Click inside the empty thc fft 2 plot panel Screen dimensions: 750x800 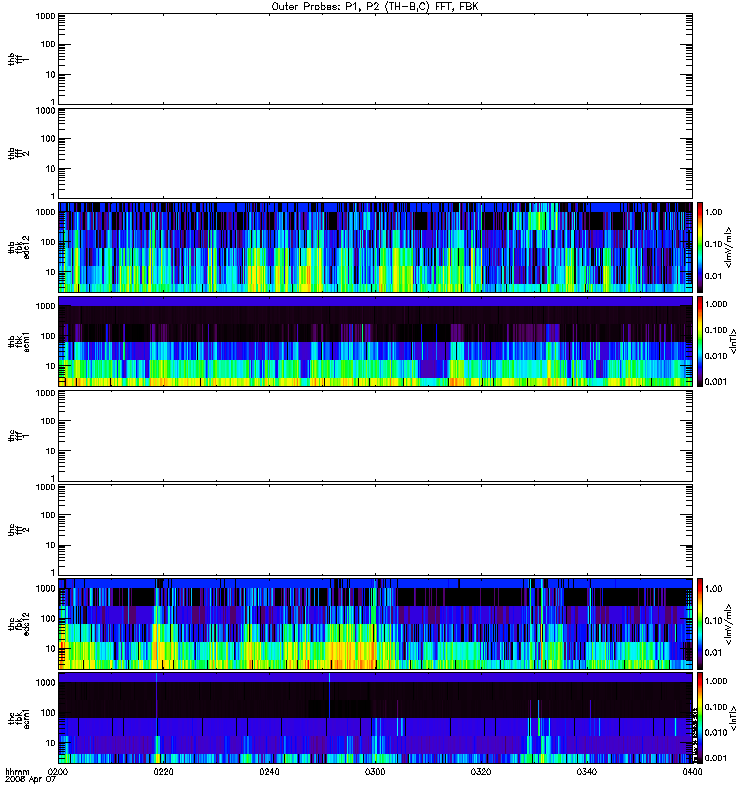pos(375,530)
